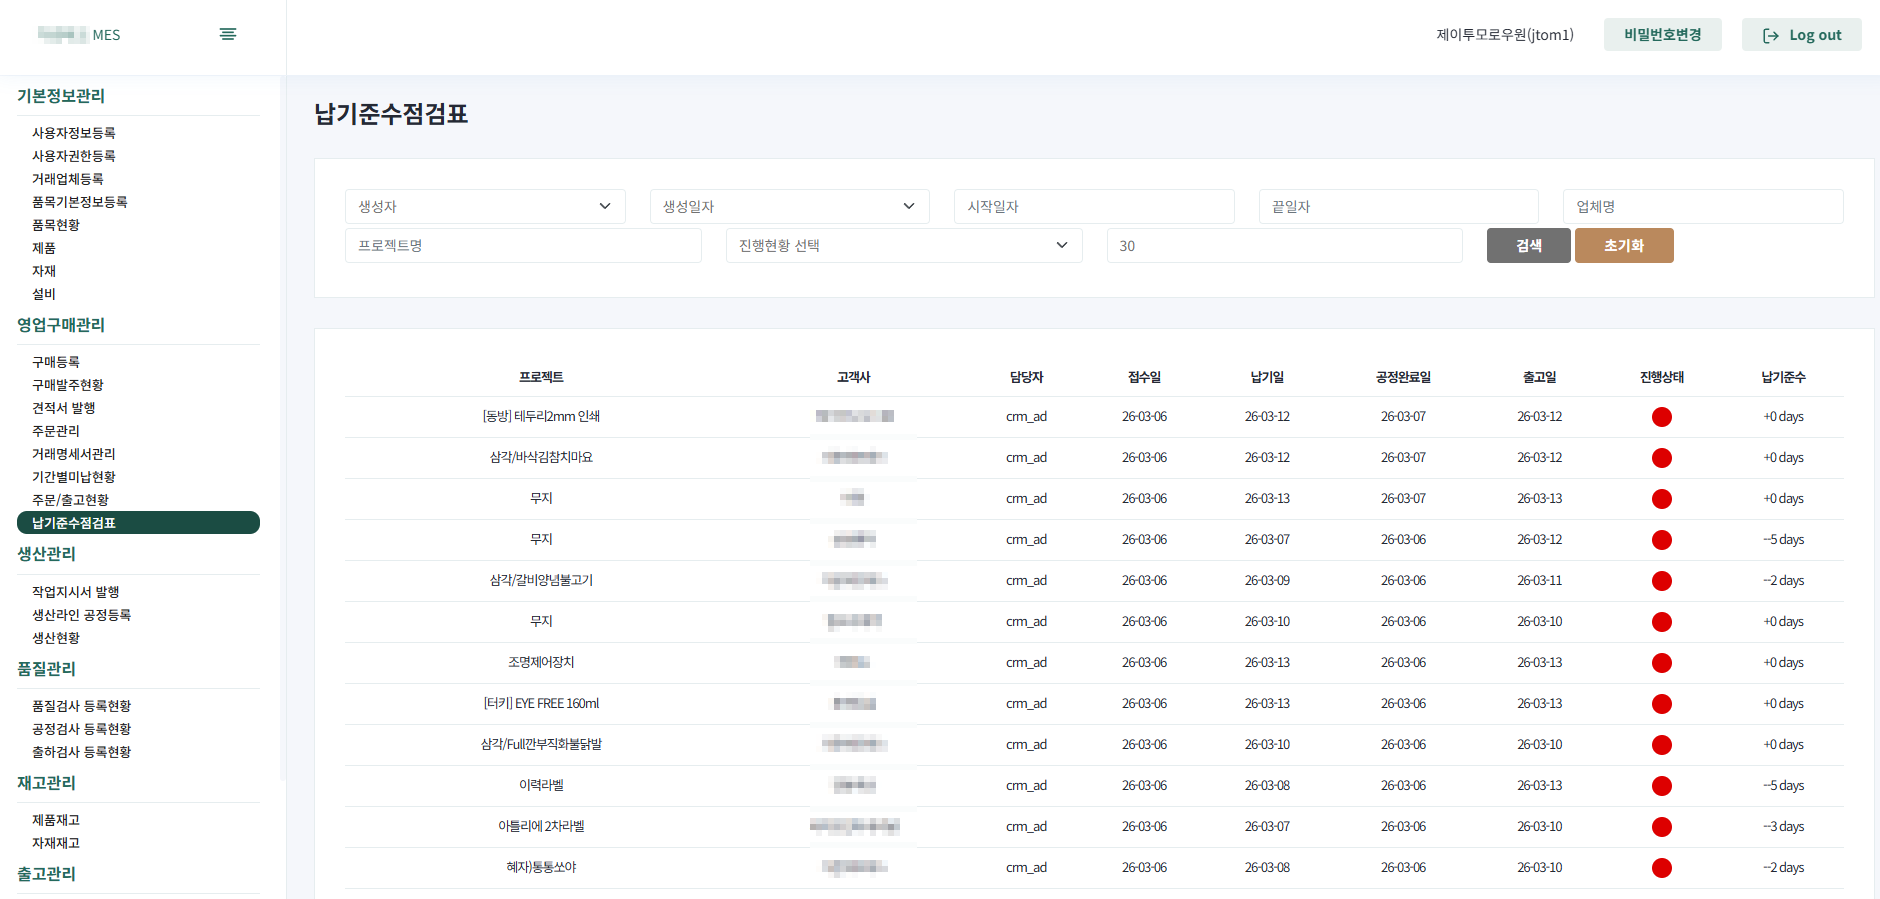
Task: Open 사용자정보등록 in the sidebar
Action: (x=74, y=133)
